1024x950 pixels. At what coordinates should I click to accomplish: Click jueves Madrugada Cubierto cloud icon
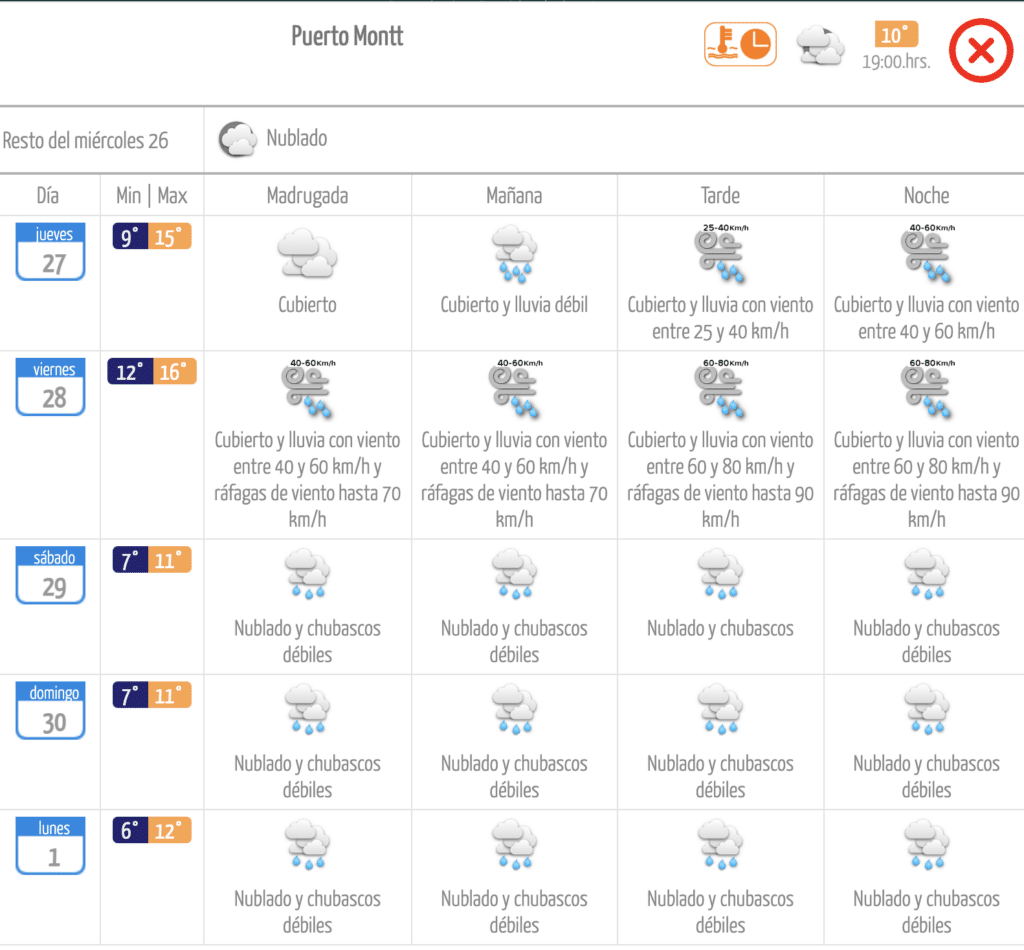point(307,254)
